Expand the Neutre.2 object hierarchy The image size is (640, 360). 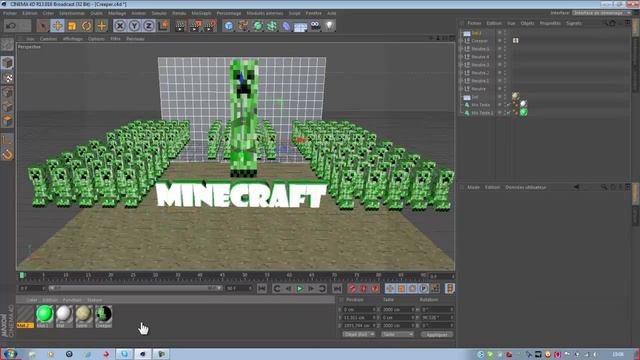(461, 73)
